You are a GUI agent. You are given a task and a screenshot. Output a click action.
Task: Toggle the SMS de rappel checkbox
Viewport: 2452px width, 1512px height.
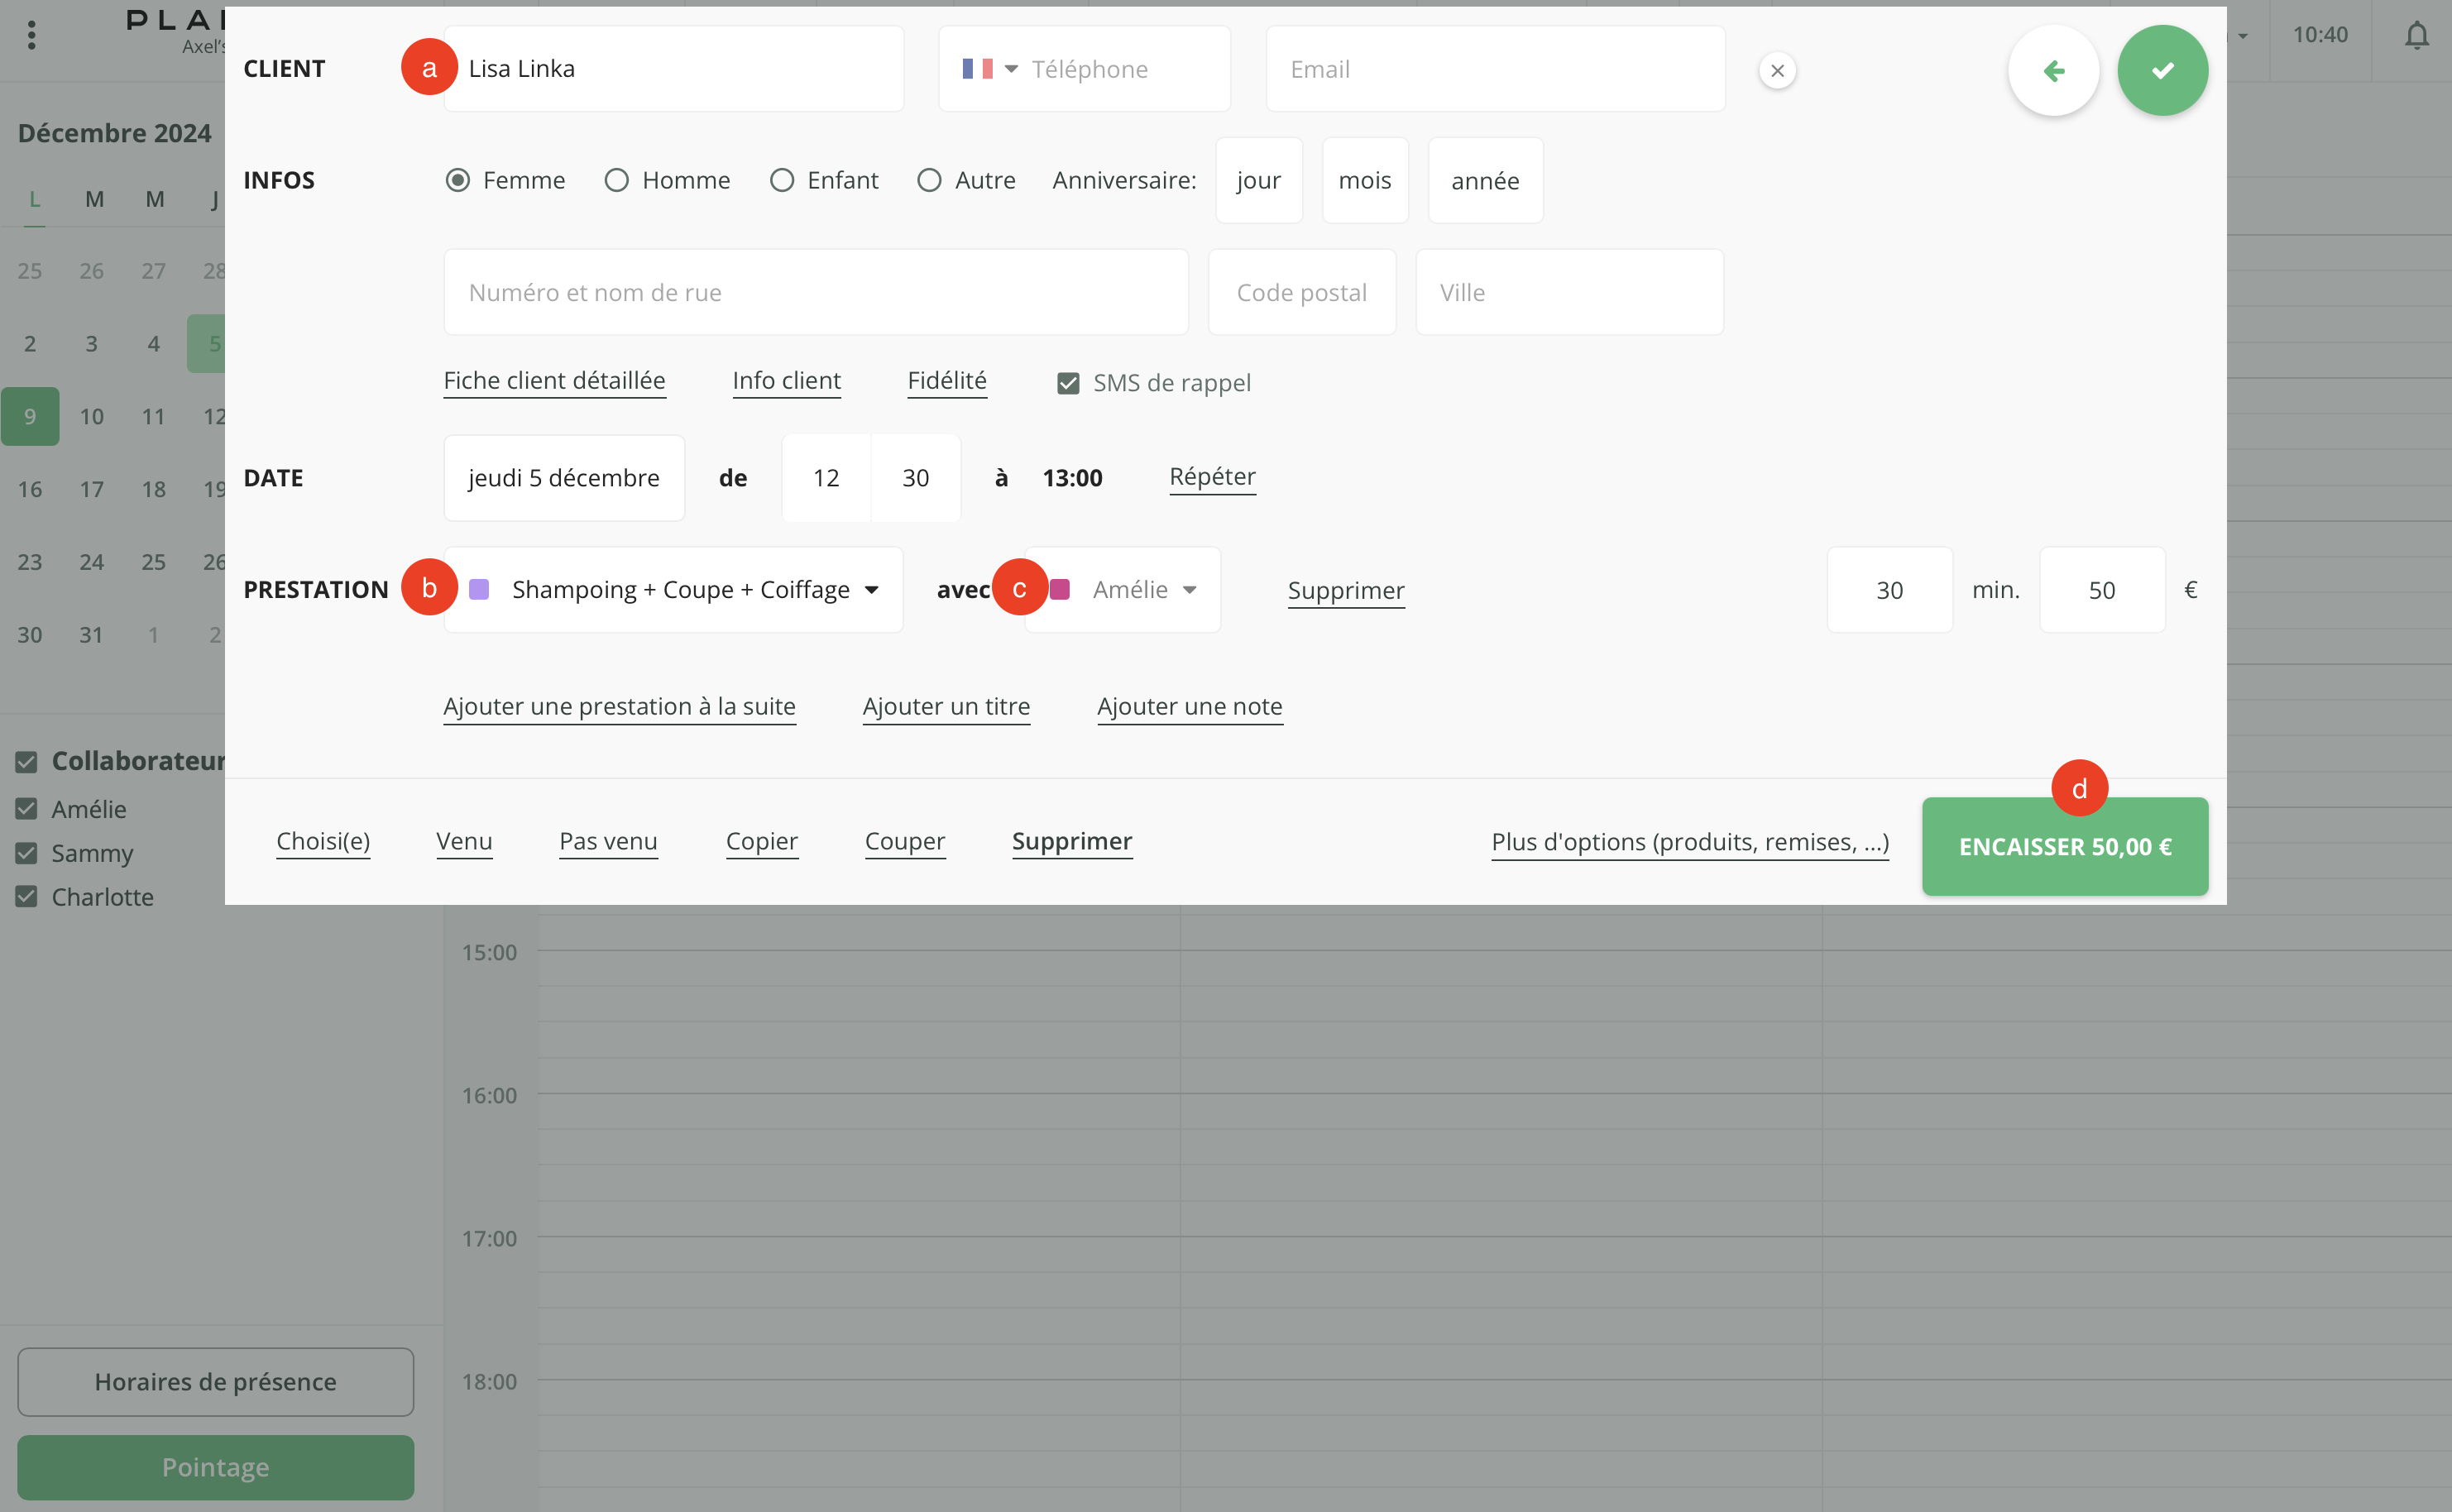coord(1068,383)
